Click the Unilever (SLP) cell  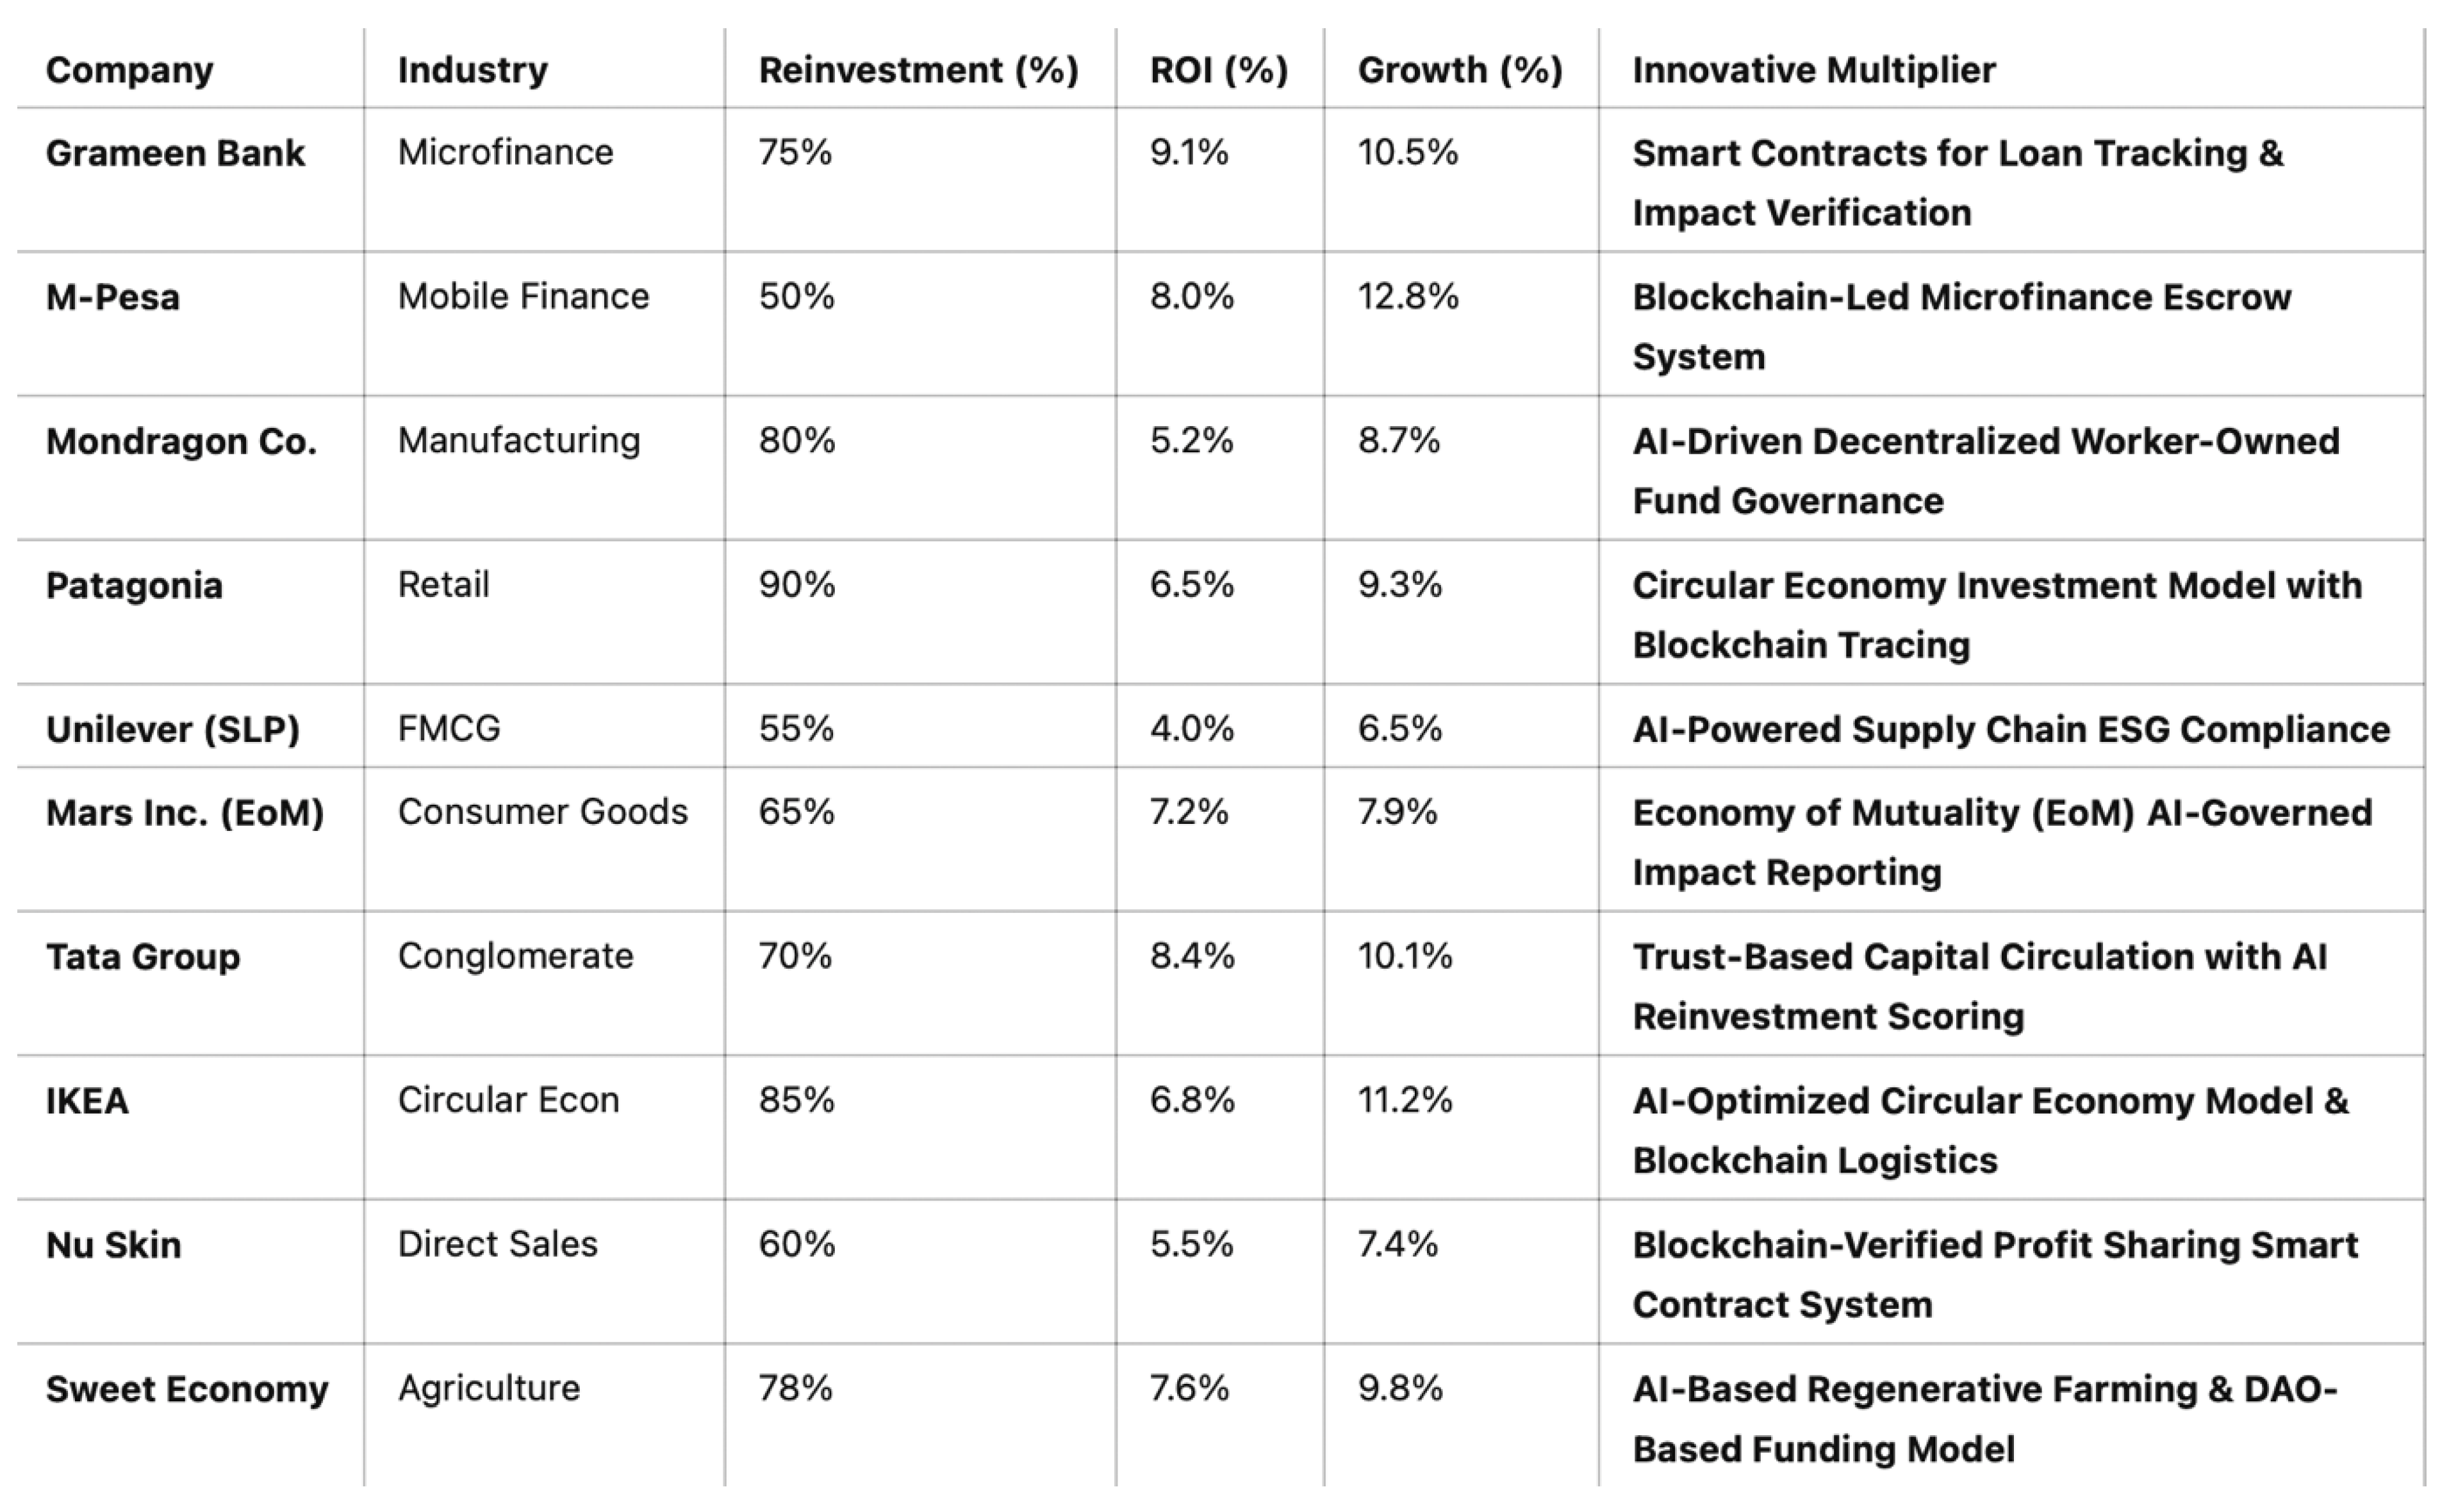tap(173, 729)
